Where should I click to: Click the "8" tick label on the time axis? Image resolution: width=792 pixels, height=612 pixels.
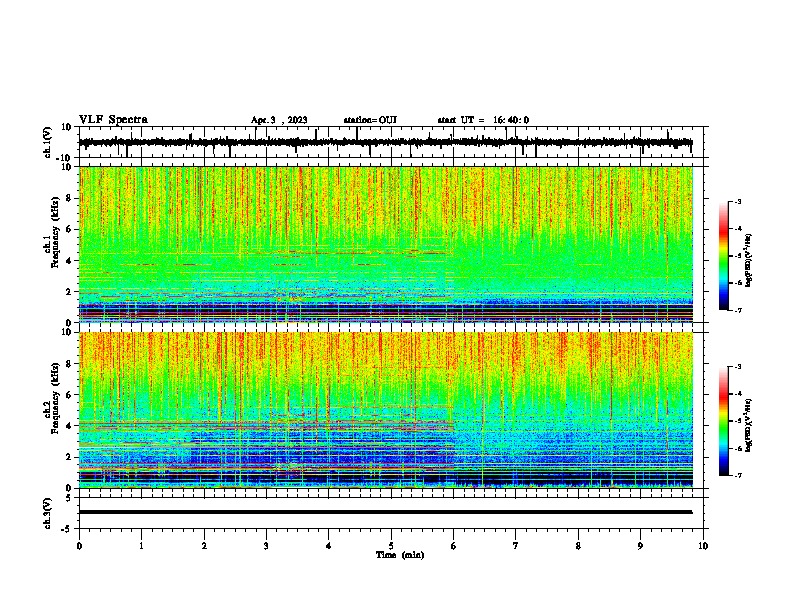click(x=578, y=546)
